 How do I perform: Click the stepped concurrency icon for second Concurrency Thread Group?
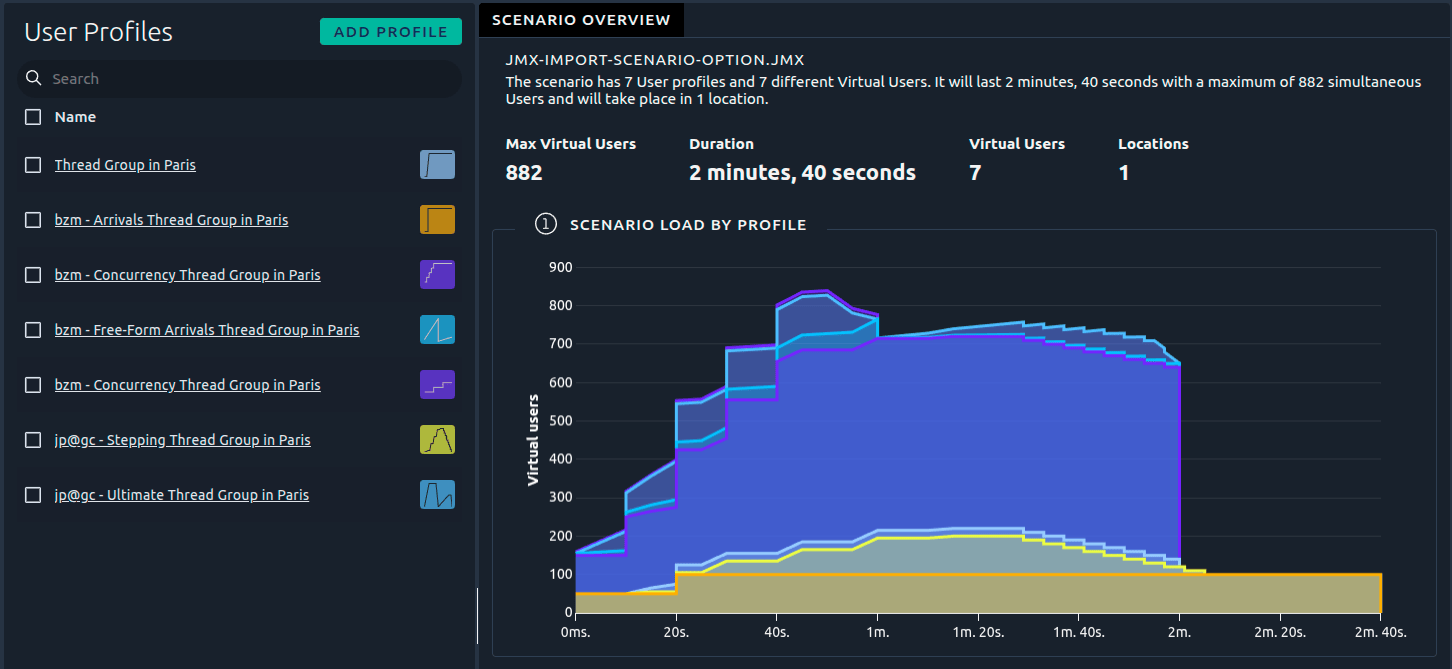click(x=437, y=384)
